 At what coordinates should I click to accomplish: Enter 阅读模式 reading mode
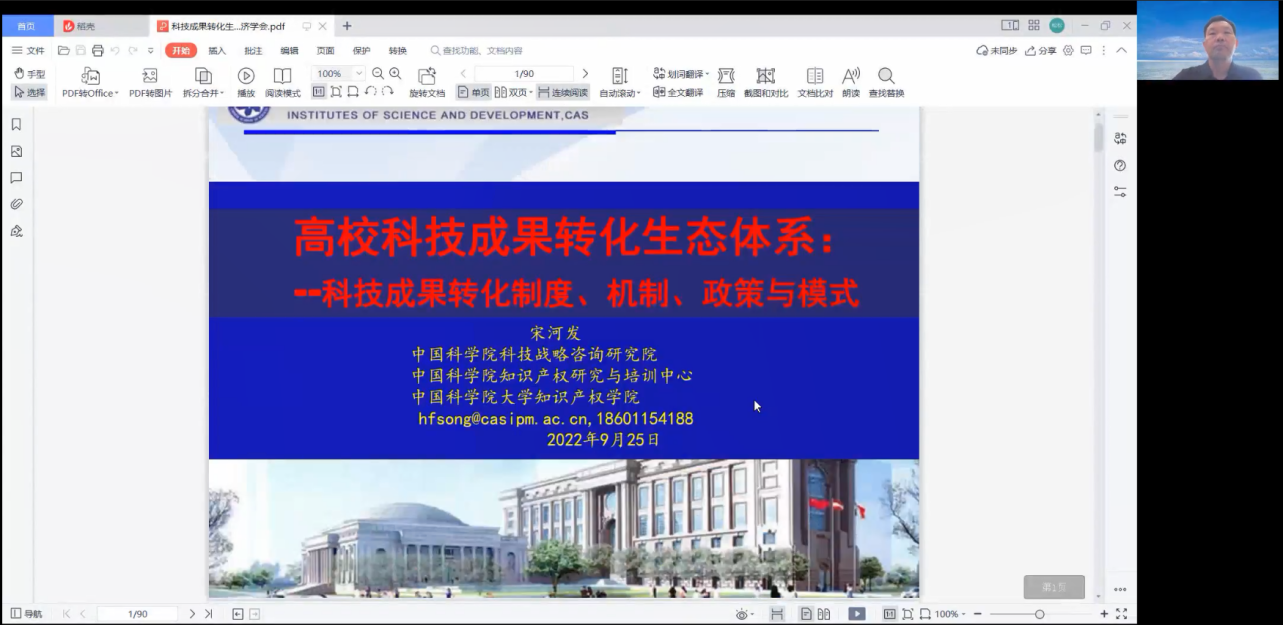[282, 80]
